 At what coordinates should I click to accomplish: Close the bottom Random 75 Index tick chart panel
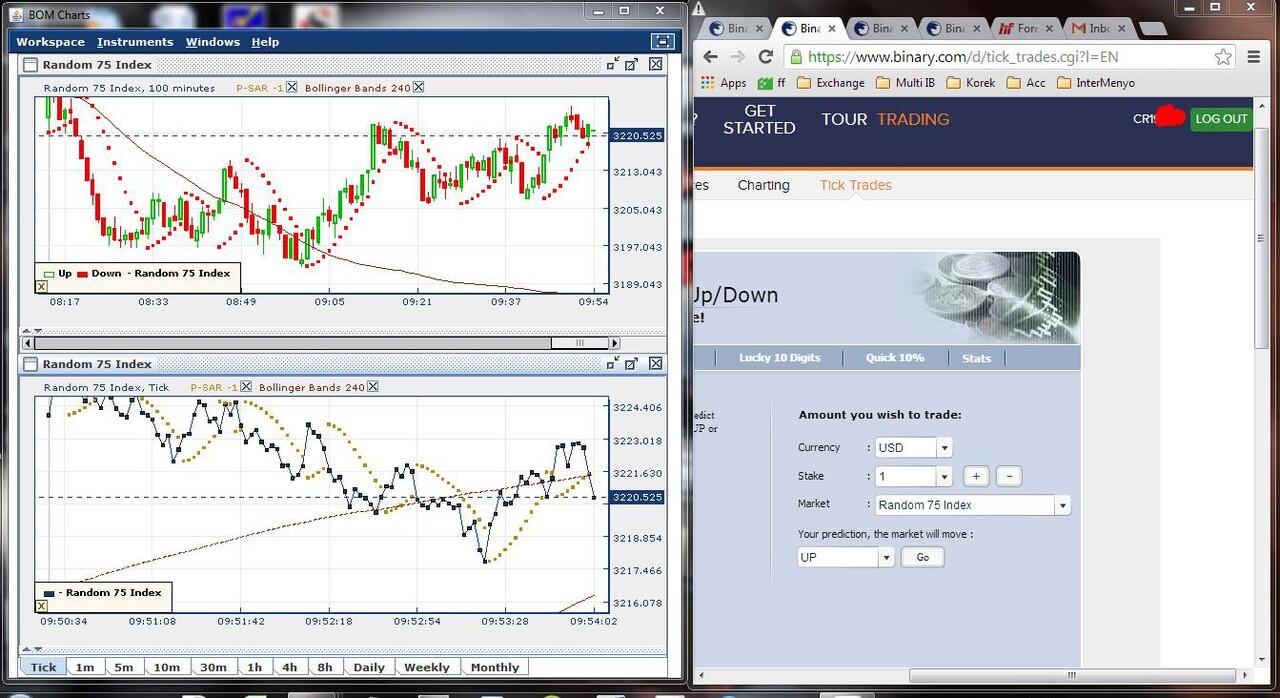(655, 364)
